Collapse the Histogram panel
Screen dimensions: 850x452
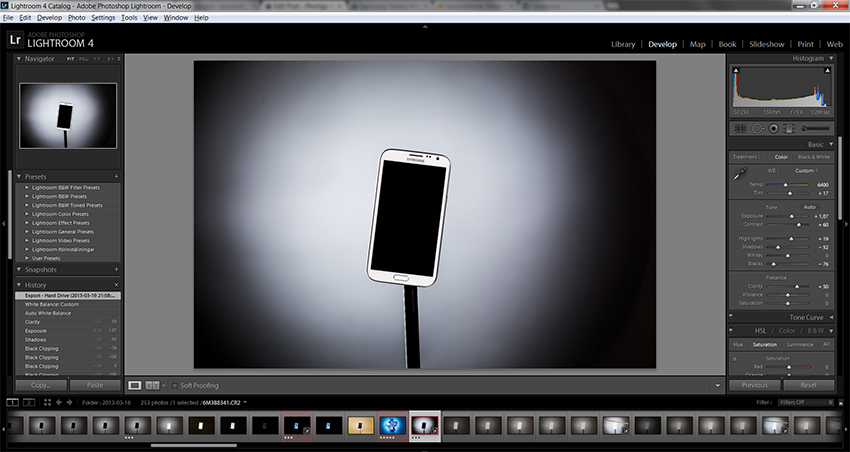830,58
